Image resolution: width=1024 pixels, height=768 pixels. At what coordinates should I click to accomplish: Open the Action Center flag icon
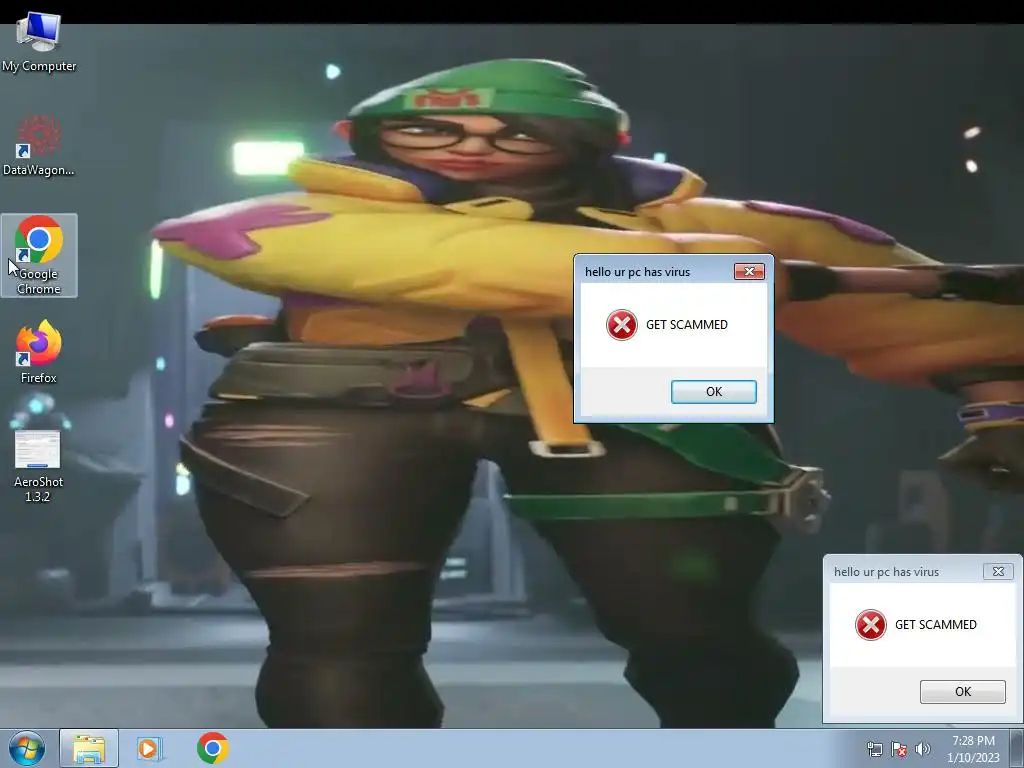pyautogui.click(x=899, y=749)
